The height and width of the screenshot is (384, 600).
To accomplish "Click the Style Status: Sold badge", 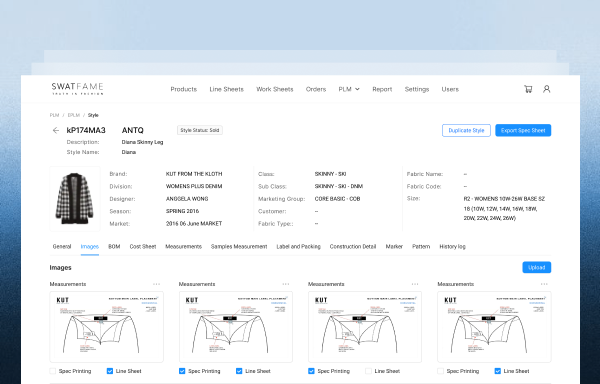I will [200, 130].
